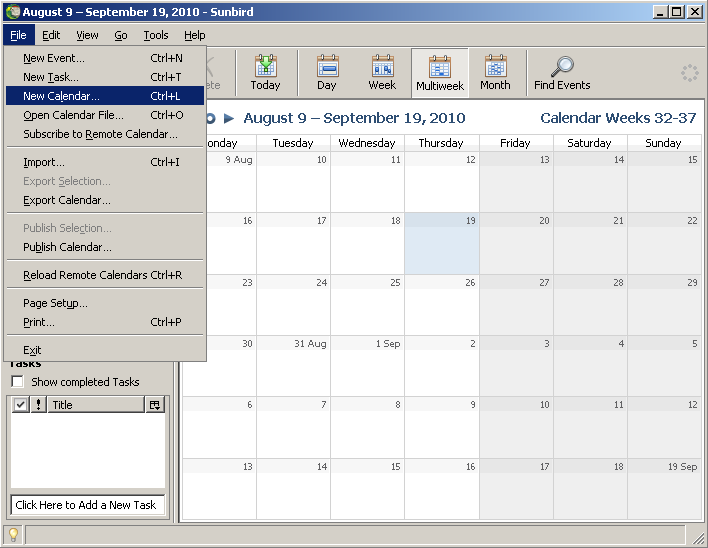
Task: Click Calendar Weeks 32-37 label
Action: click(x=618, y=118)
